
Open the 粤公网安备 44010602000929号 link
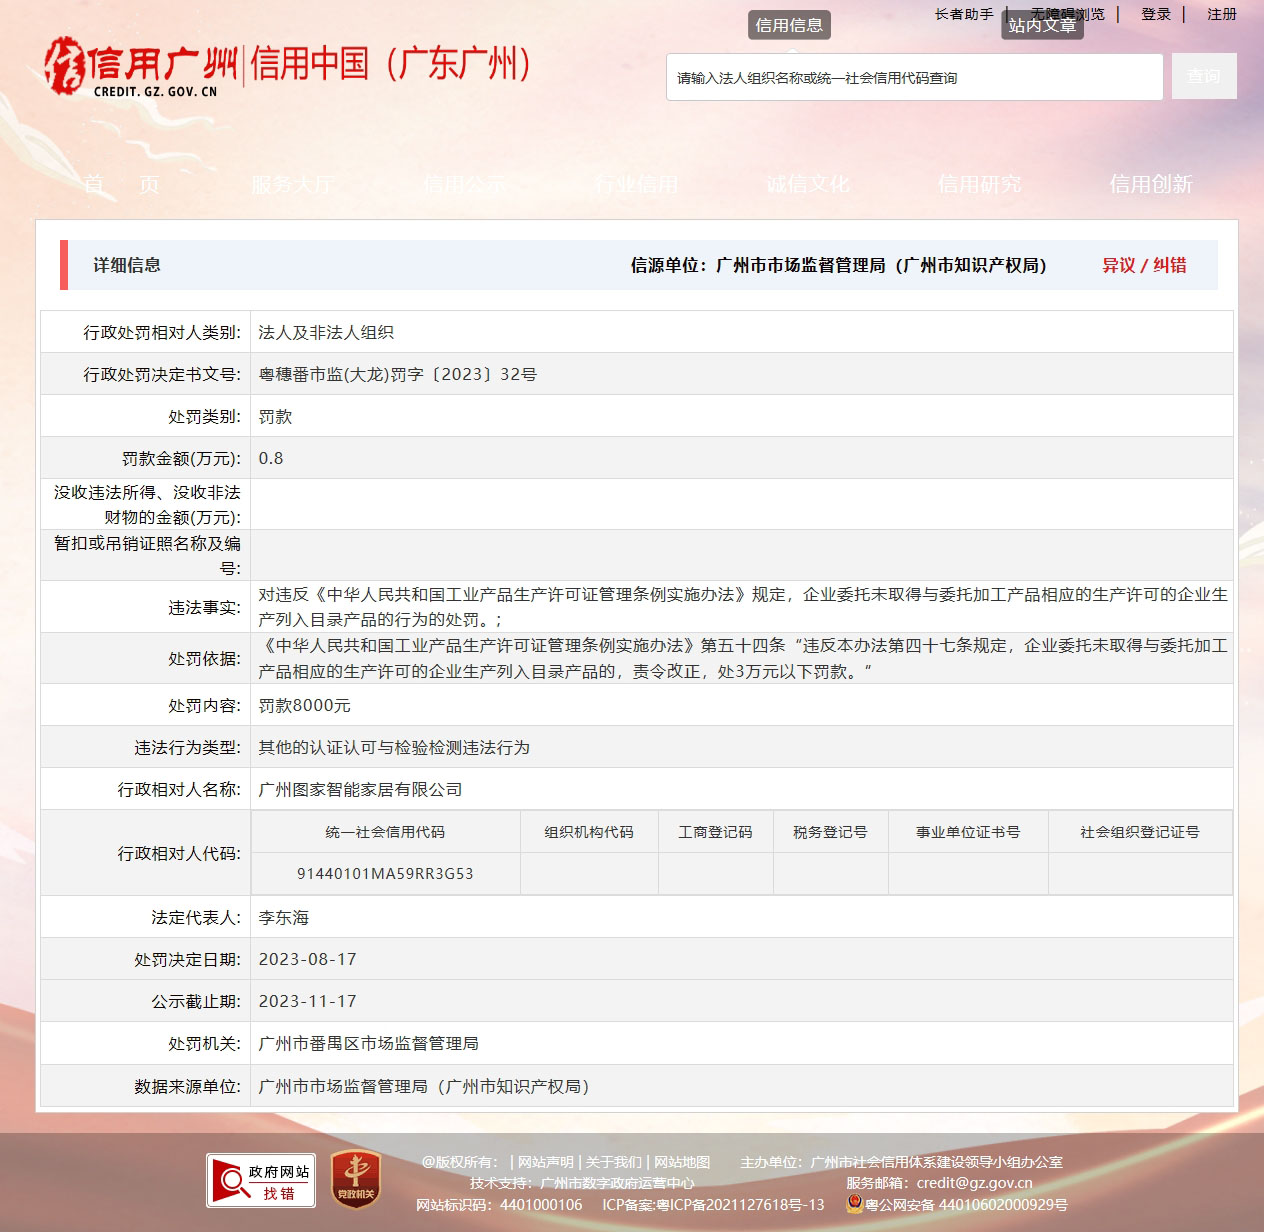966,1205
